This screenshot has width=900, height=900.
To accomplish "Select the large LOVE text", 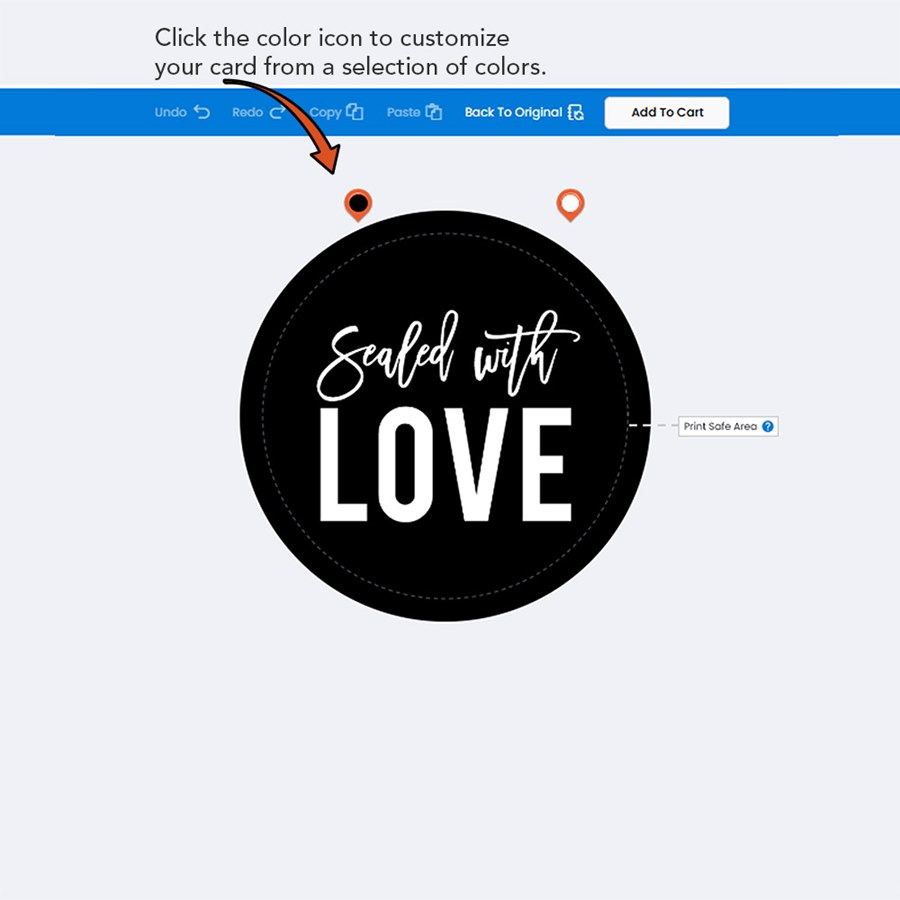I will click(x=445, y=464).
